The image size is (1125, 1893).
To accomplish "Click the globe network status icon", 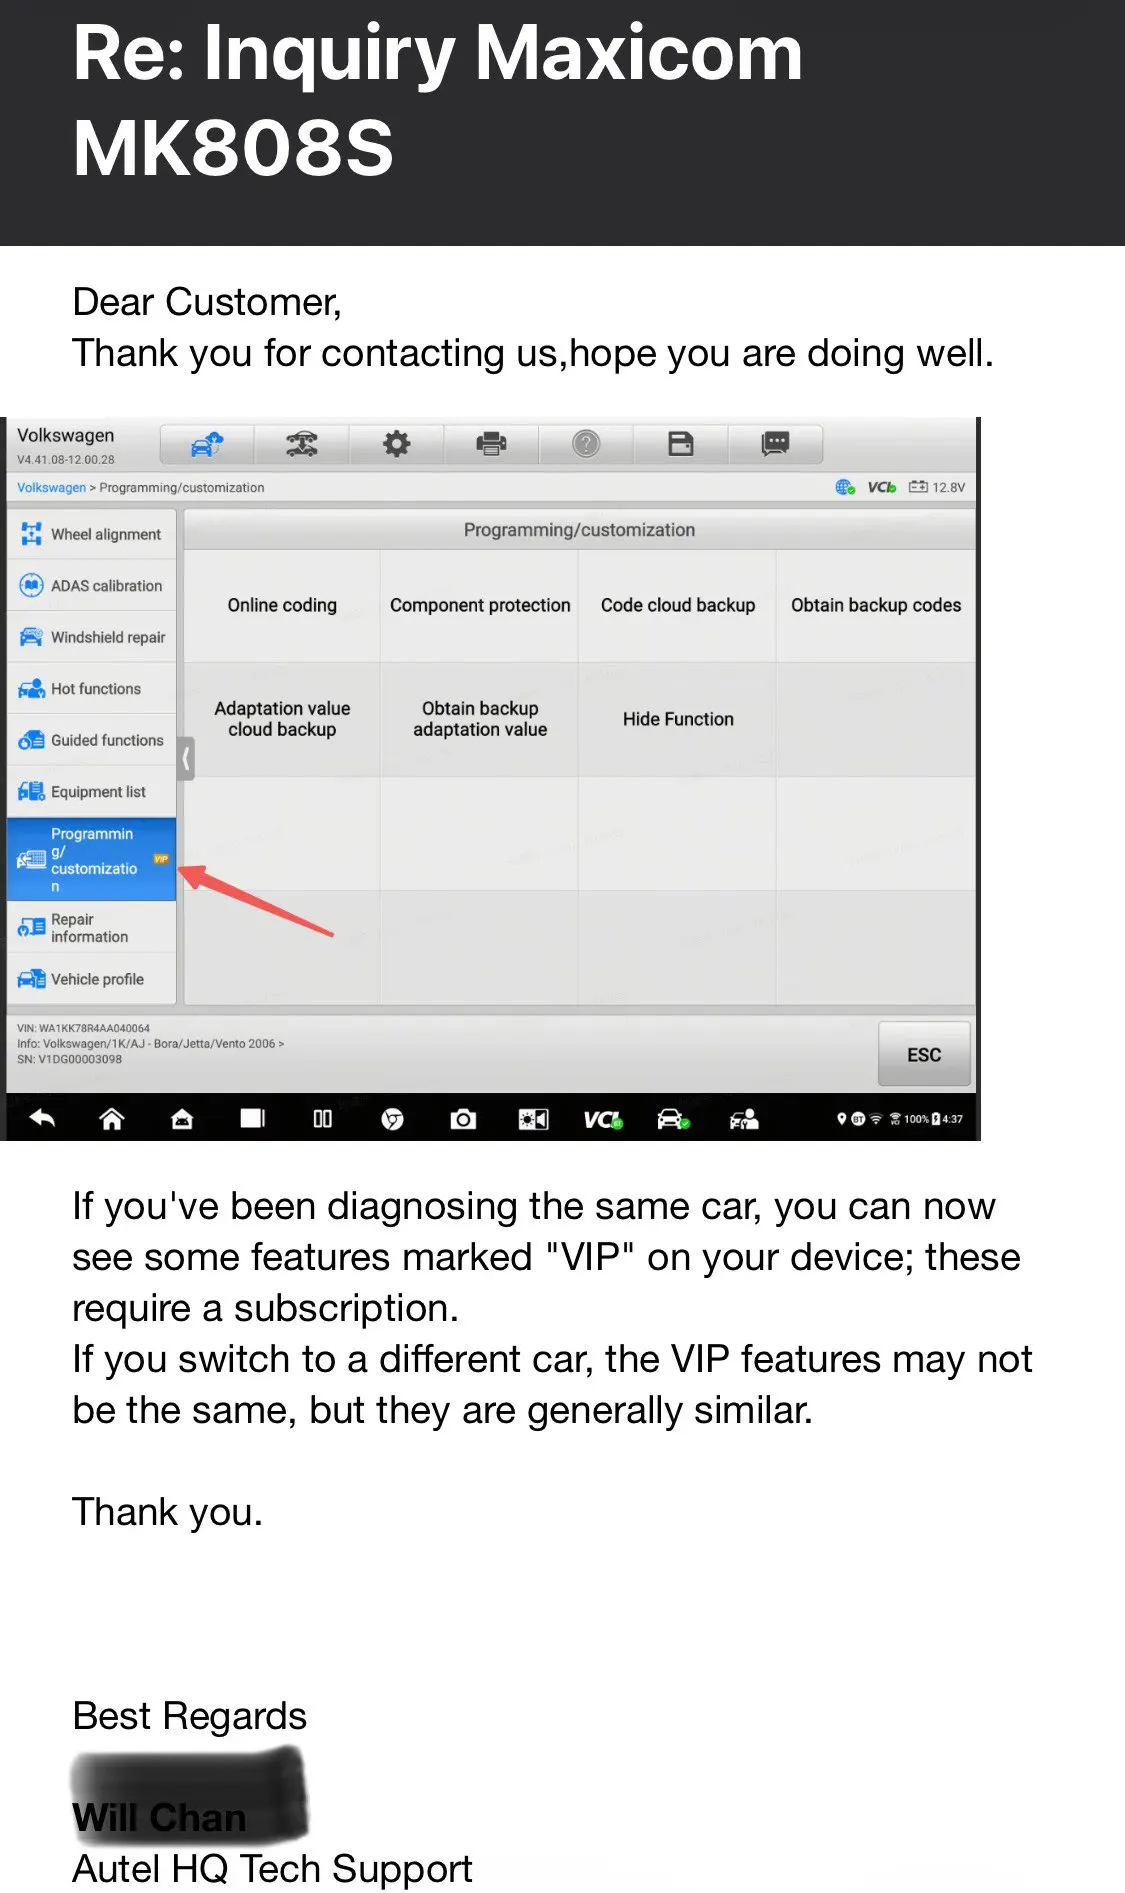I will pos(845,487).
